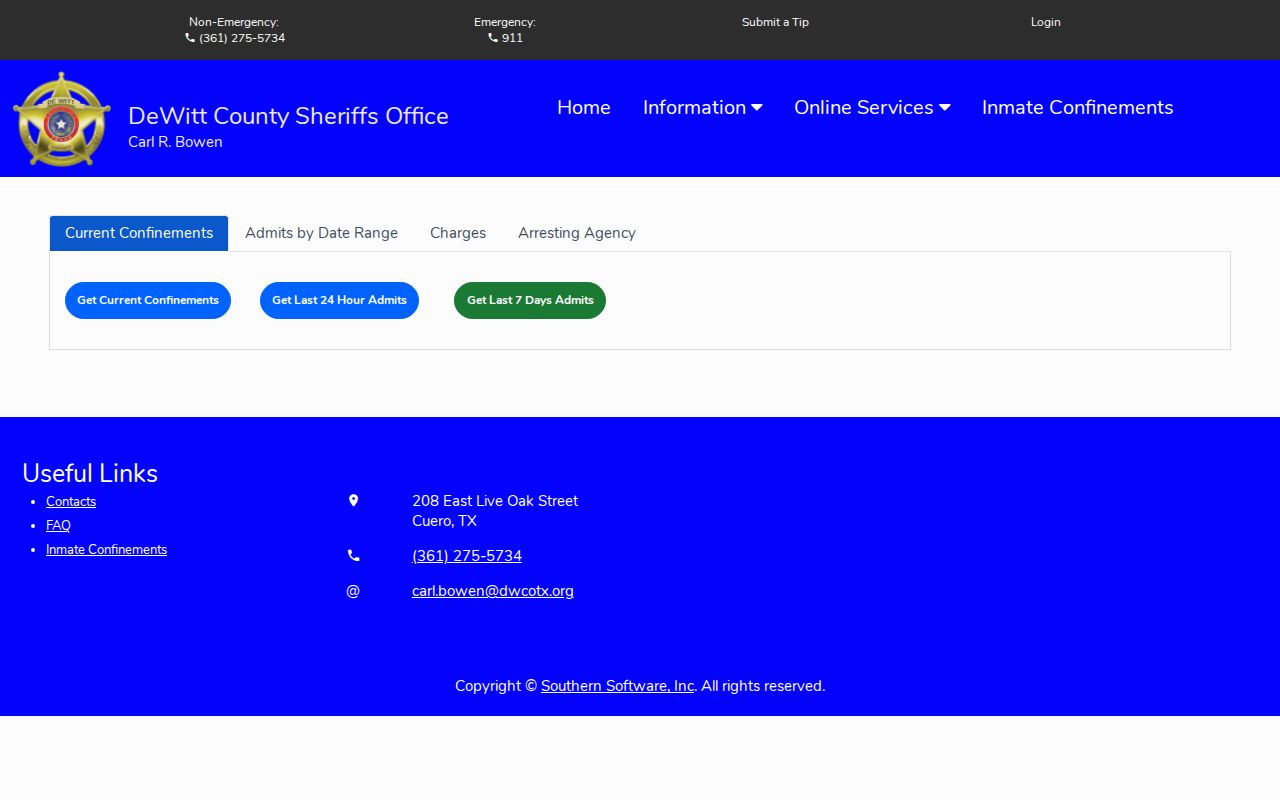
Task: Switch to the Charges tab
Action: click(x=458, y=233)
